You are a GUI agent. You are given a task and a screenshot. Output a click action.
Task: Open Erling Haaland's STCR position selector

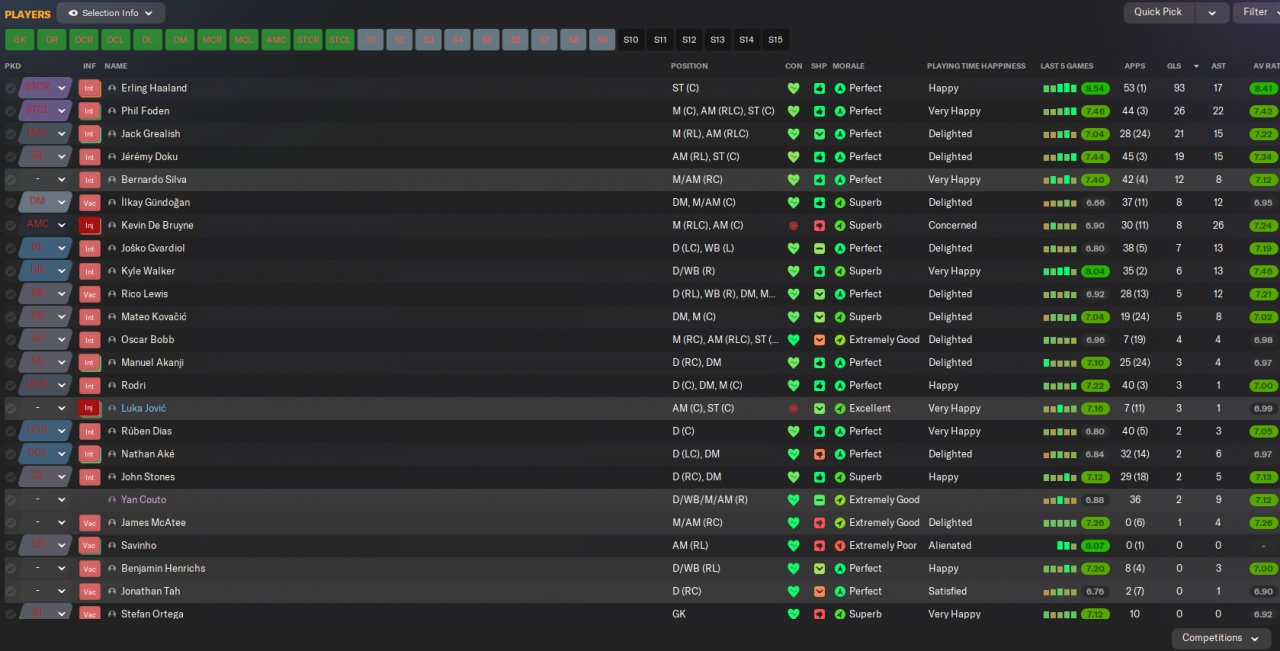[x=45, y=88]
